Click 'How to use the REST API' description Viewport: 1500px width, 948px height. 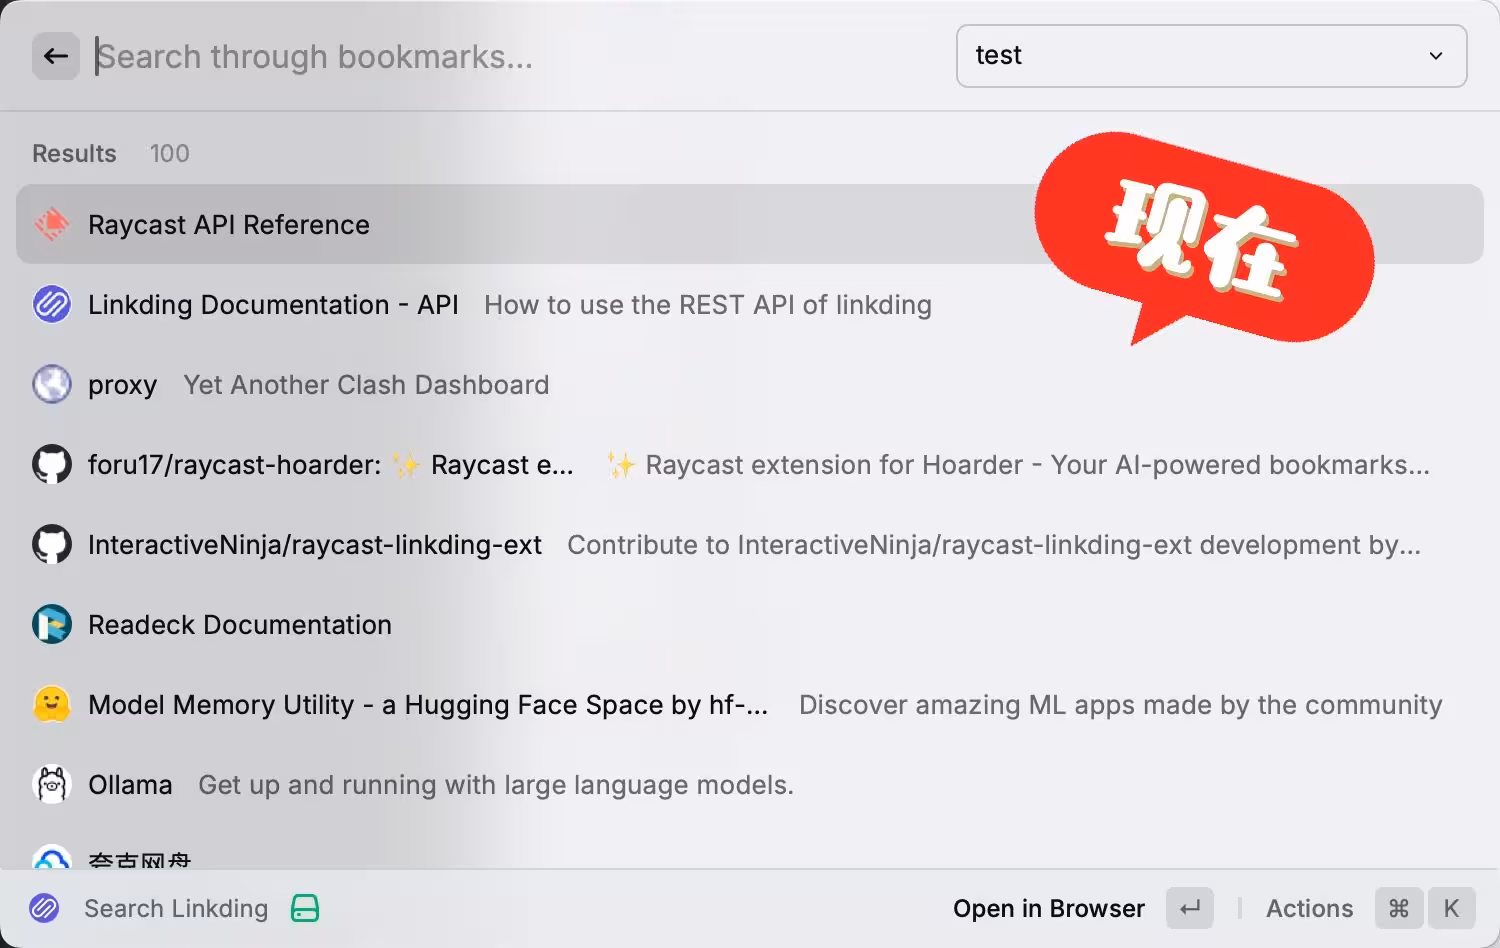click(708, 305)
